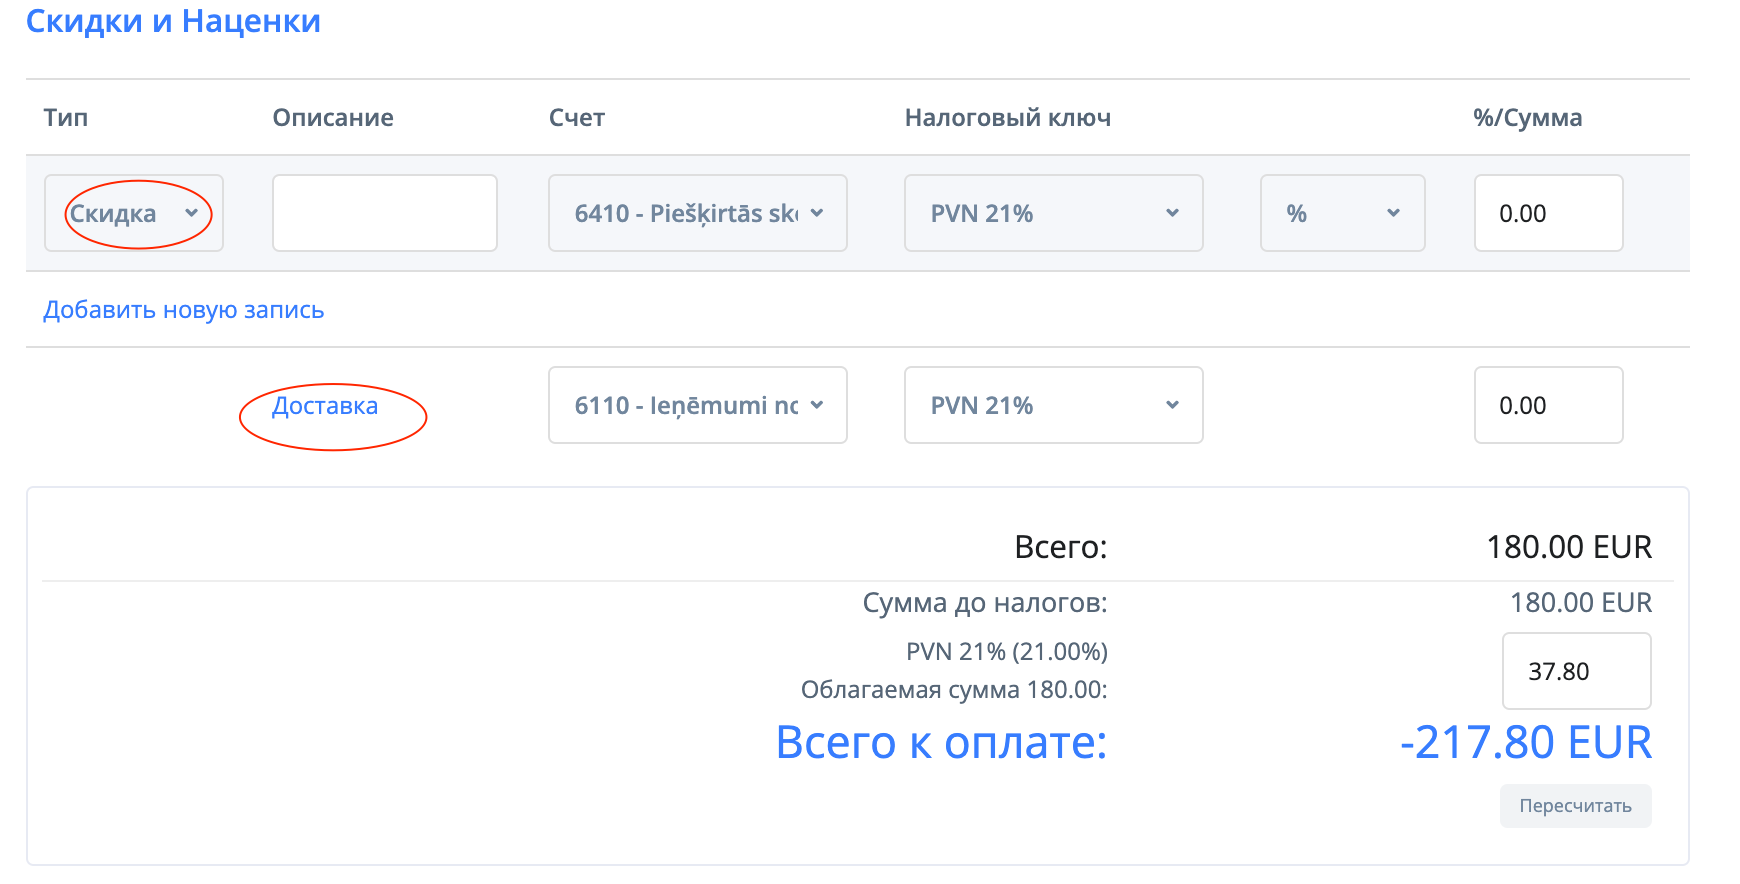
Task: Click the -217.80 EUR total amount
Action: (1525, 743)
